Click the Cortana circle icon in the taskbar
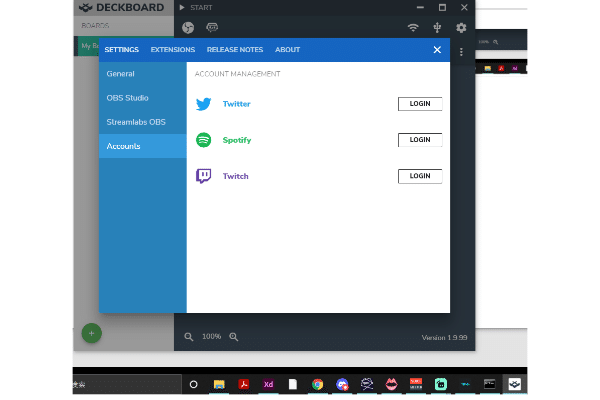Screen dimensions: 600x400 (x=194, y=384)
